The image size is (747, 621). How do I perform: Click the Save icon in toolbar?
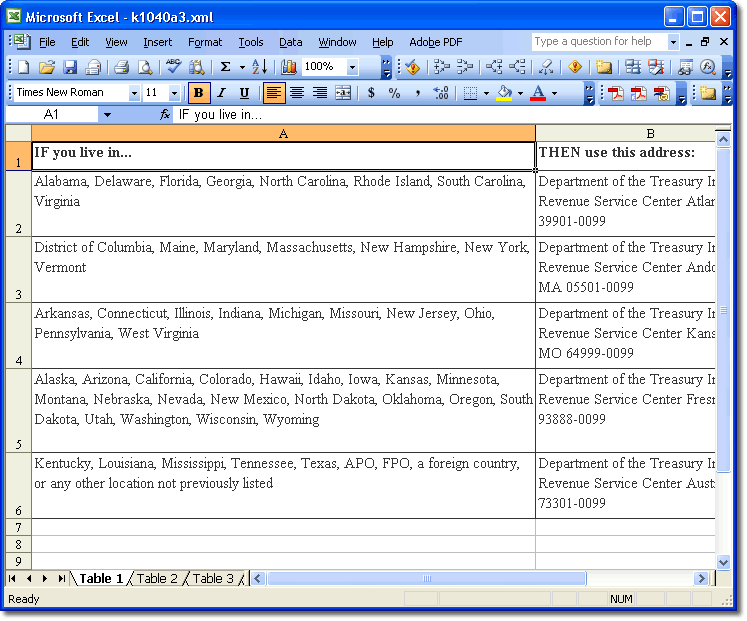tap(70, 67)
